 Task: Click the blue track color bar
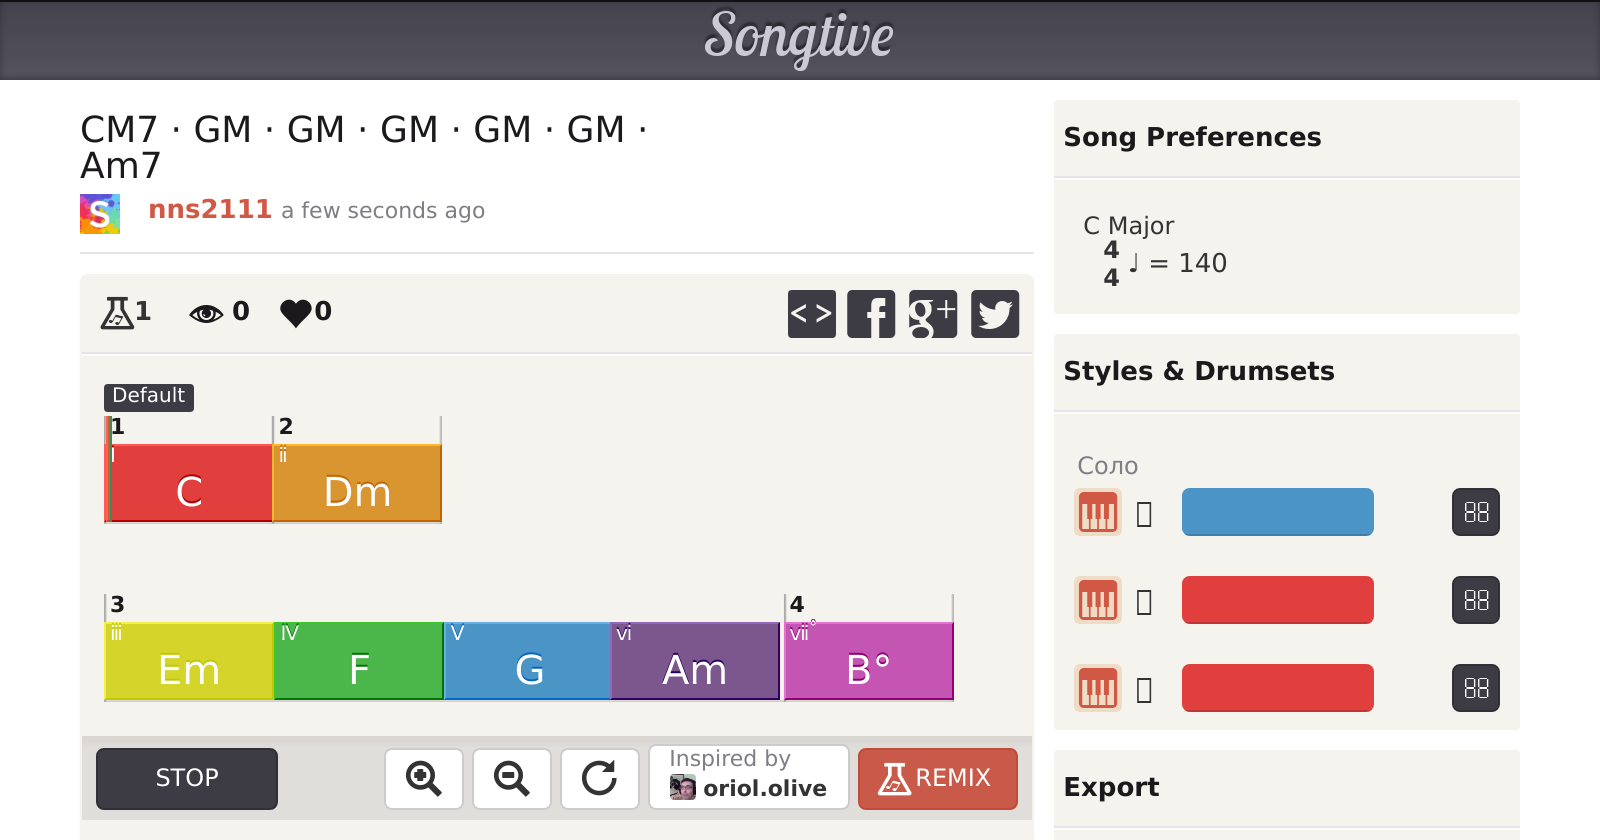pyautogui.click(x=1277, y=512)
